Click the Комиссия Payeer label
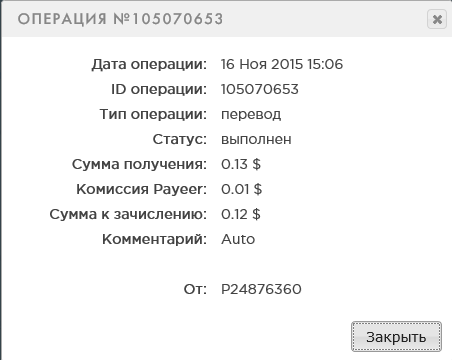 [x=142, y=189]
